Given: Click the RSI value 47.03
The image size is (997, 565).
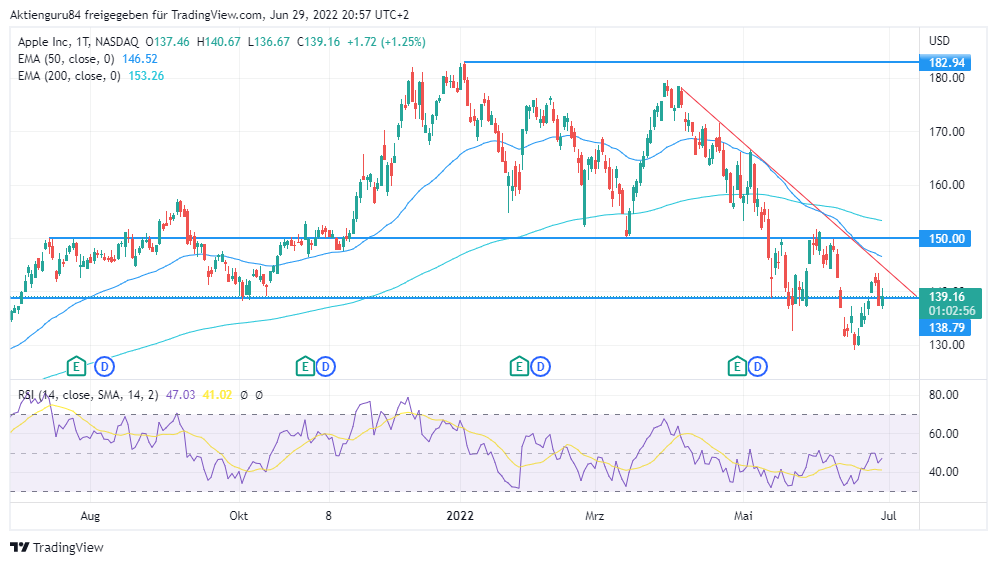Looking at the screenshot, I should (x=181, y=395).
